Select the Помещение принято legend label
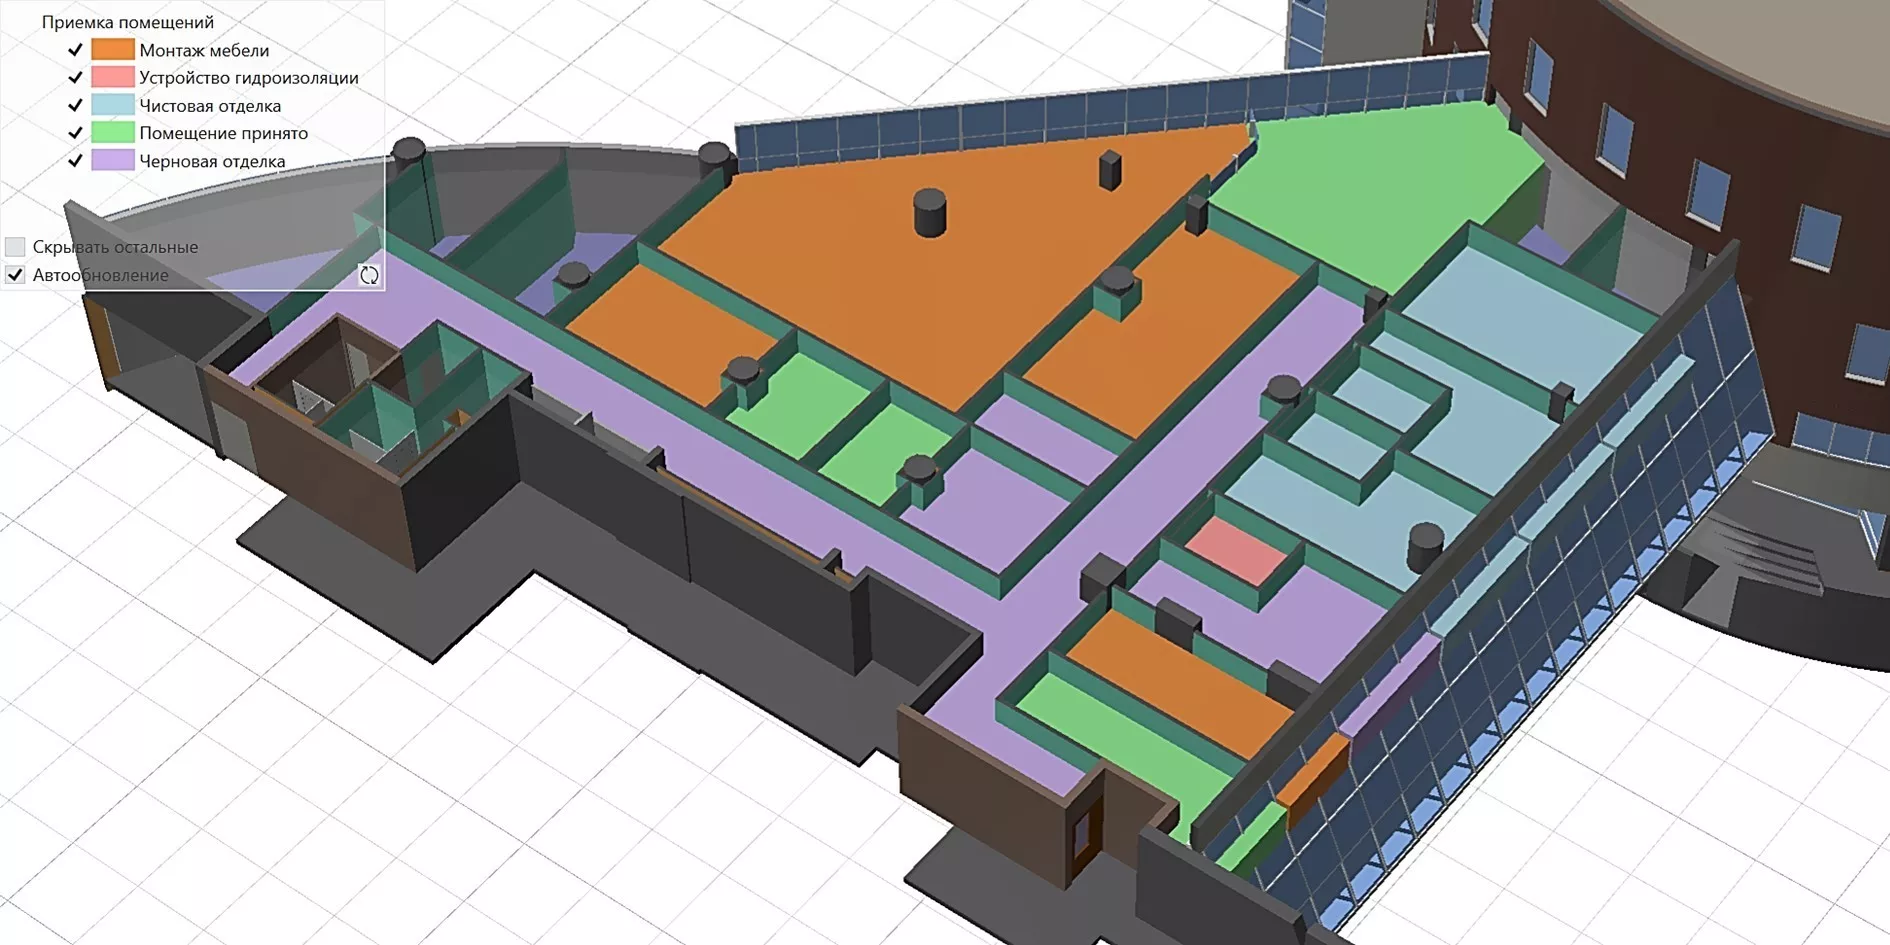Screen dimensions: 1890x945 click(223, 133)
